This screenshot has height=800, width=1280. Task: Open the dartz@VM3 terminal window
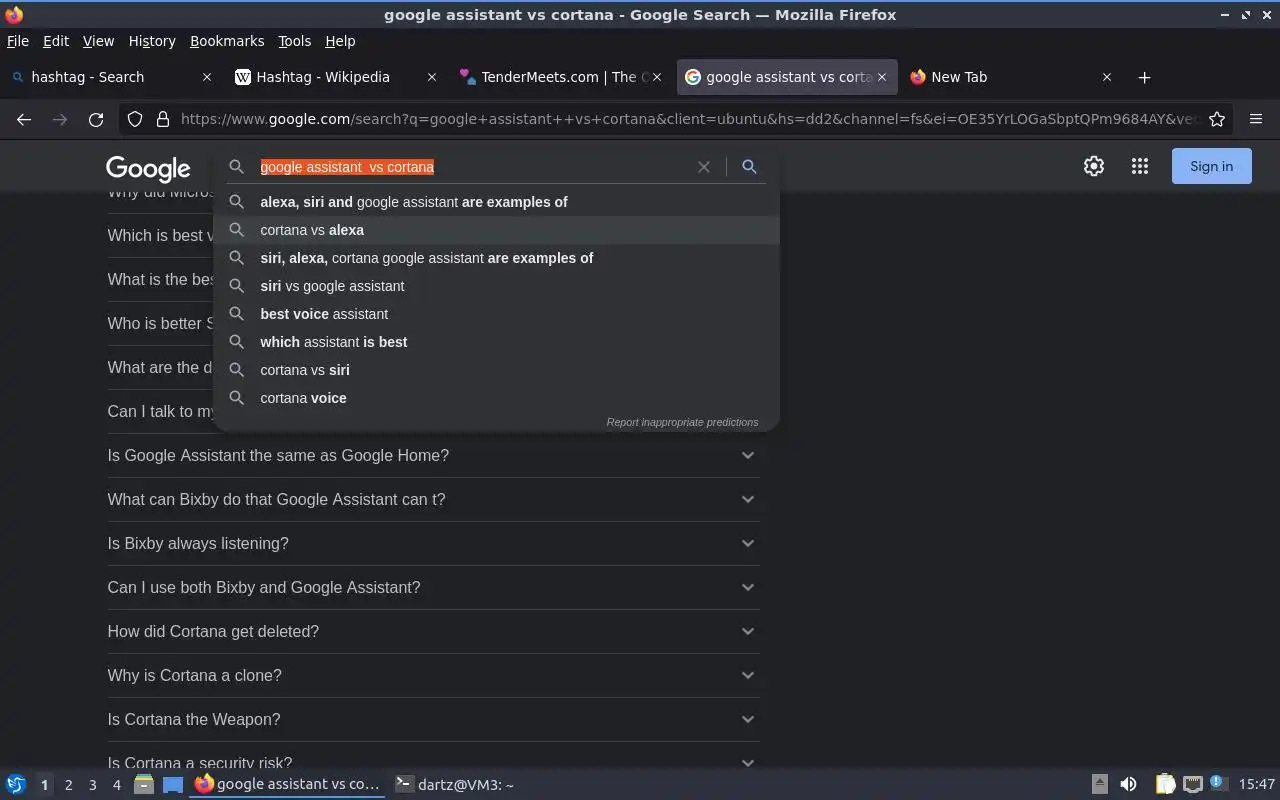click(455, 785)
